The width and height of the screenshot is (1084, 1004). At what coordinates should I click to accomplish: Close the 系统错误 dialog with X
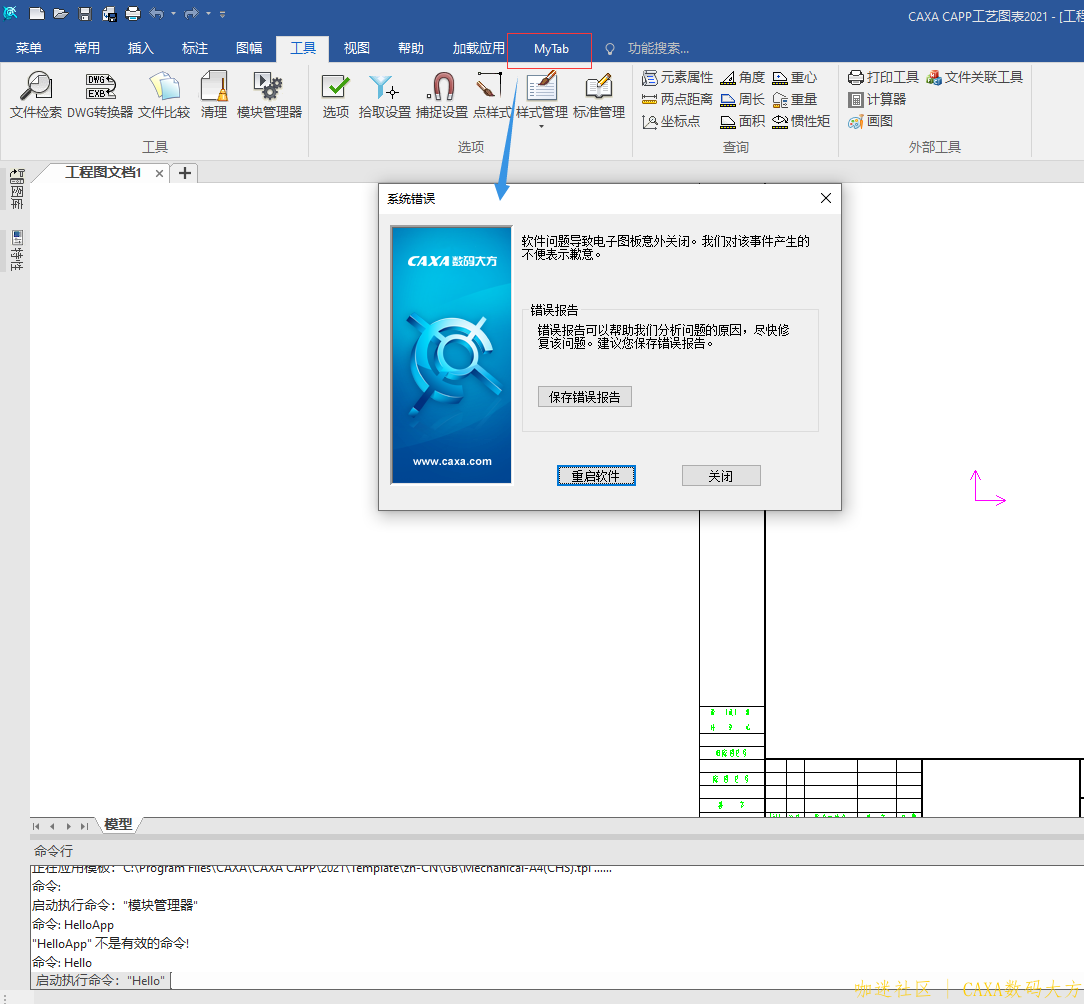coord(825,198)
